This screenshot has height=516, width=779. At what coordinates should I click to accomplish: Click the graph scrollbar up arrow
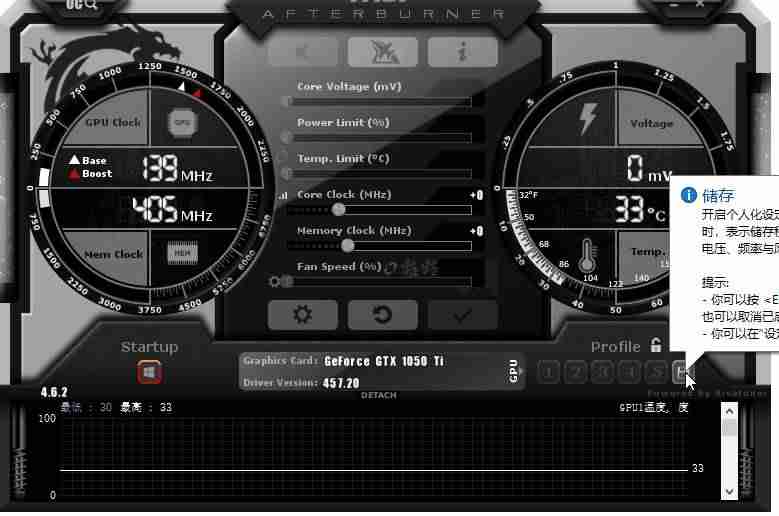(729, 411)
